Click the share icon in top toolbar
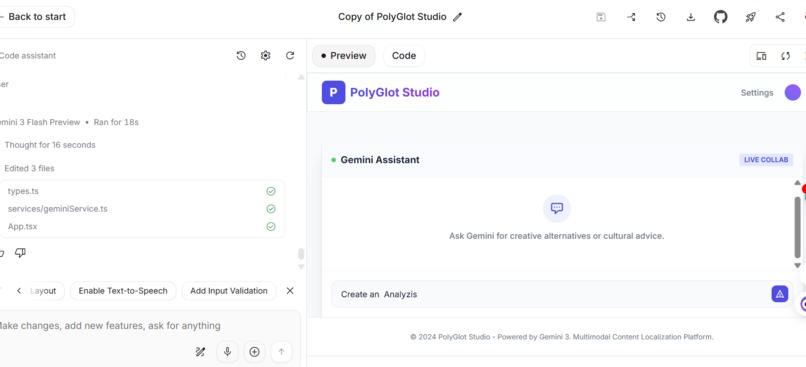Screen dimensions: 806x367 tap(780, 17)
